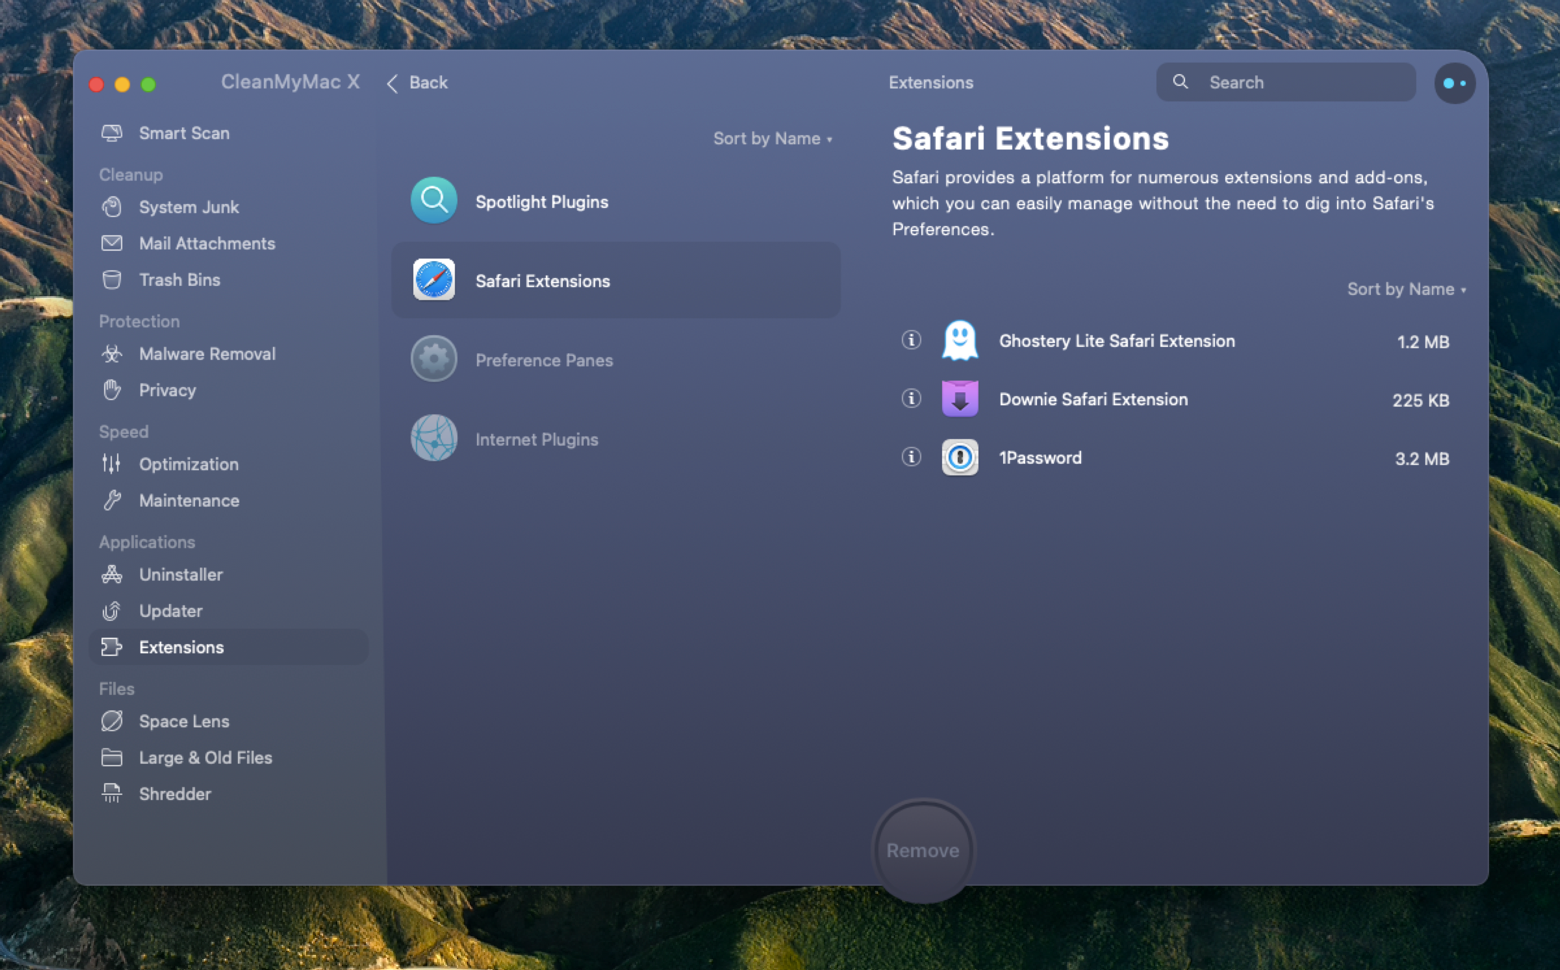Click the Privacy hand icon
Image resolution: width=1560 pixels, height=970 pixels.
coord(112,390)
